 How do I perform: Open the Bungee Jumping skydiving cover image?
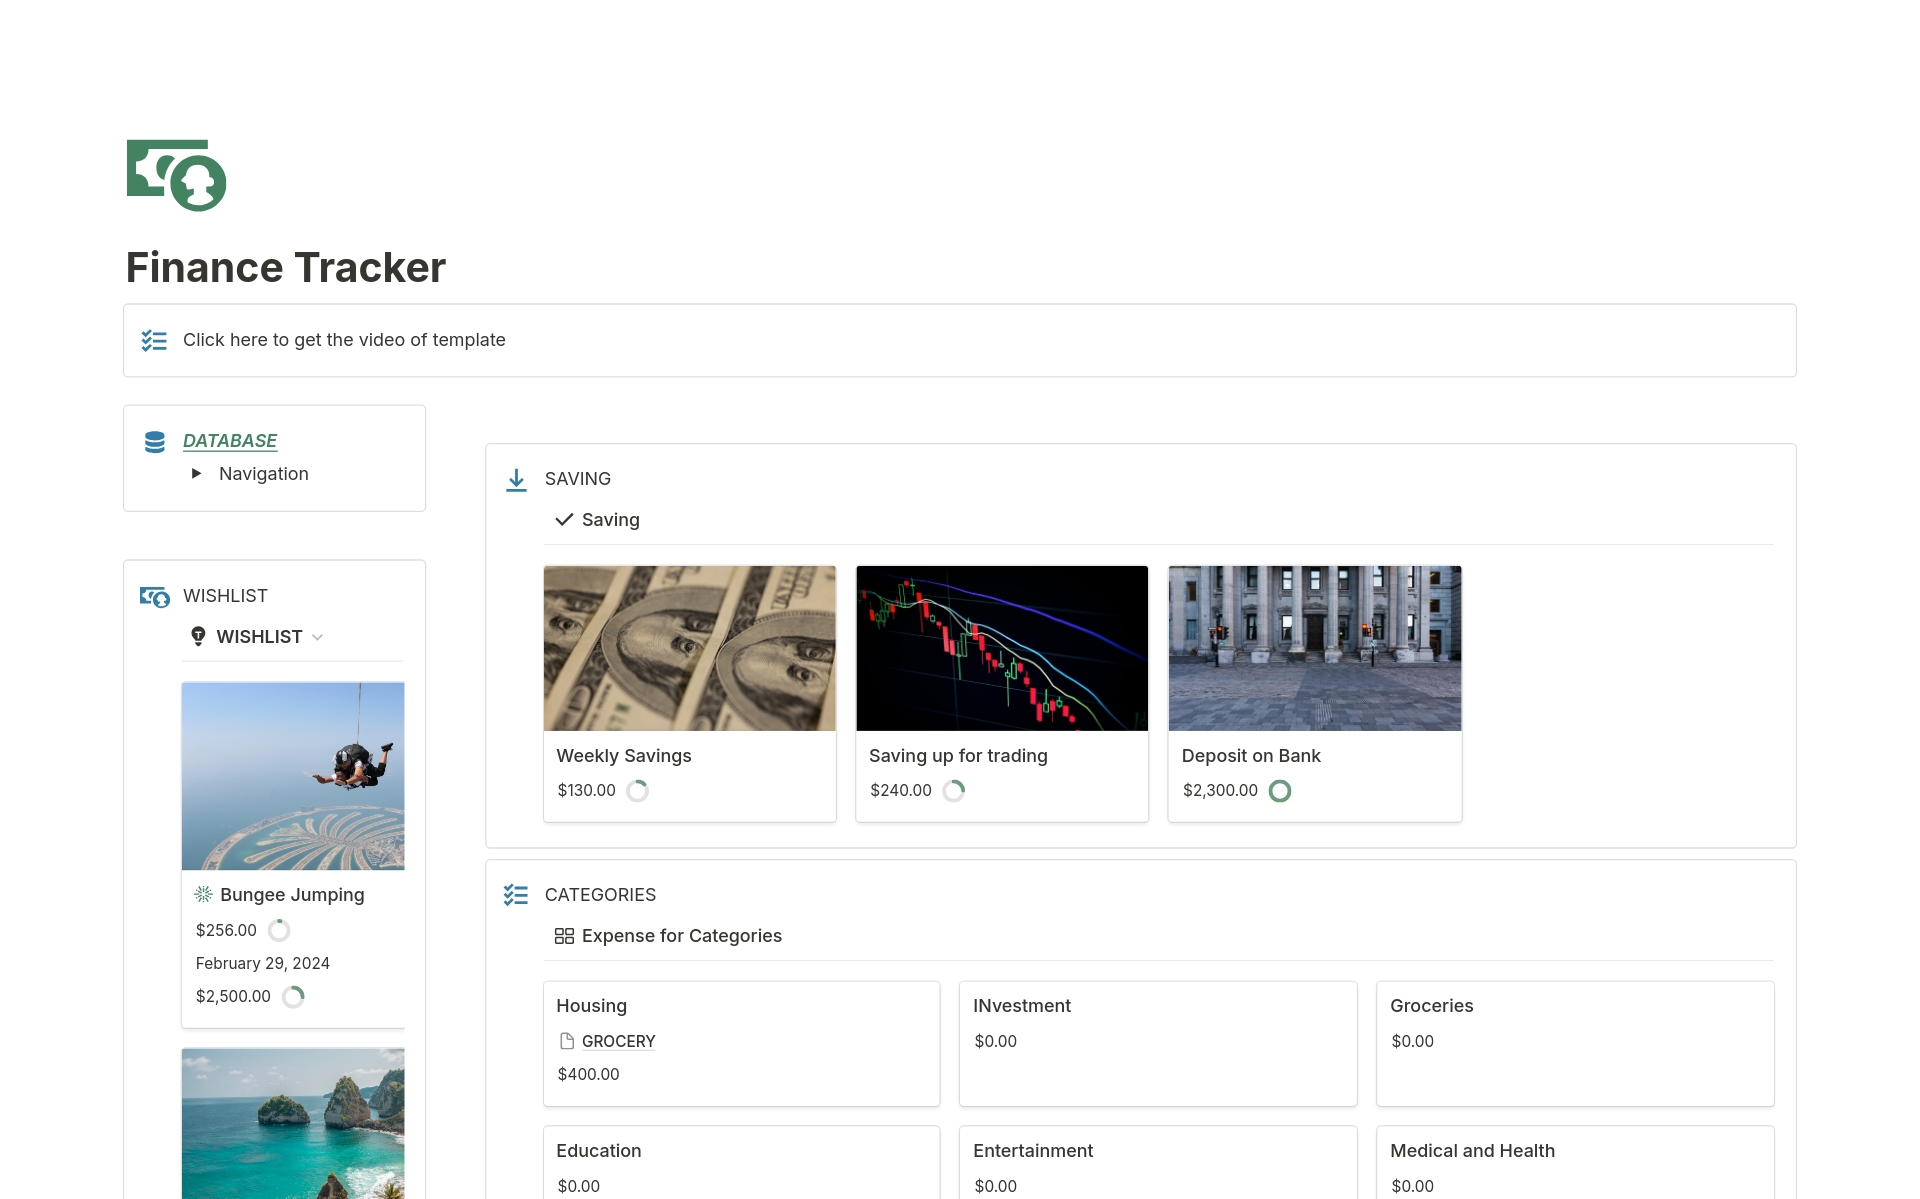[x=293, y=776]
